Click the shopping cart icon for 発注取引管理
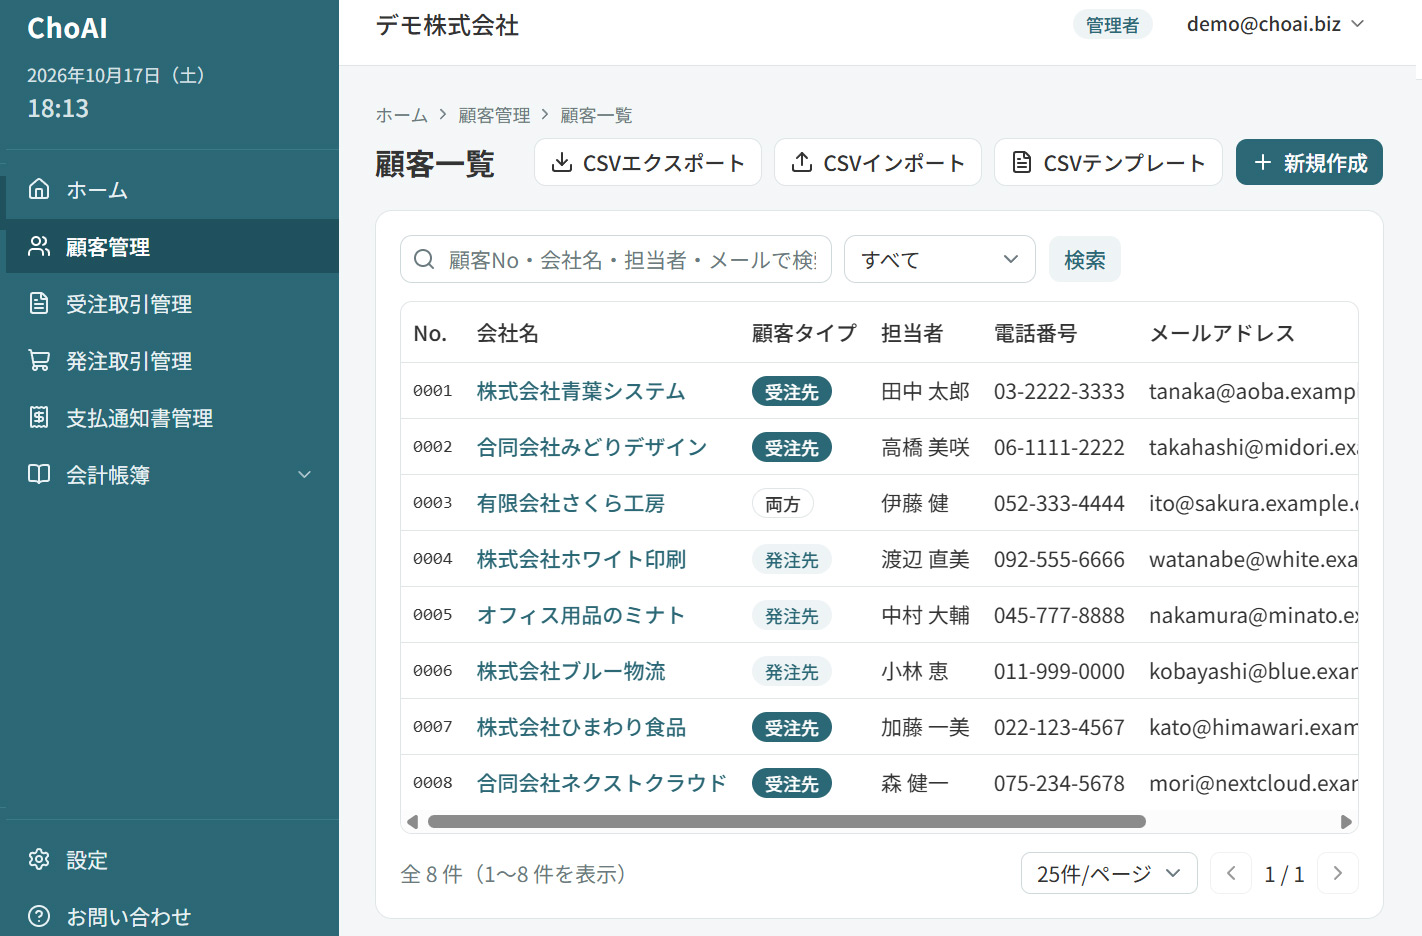1422x936 pixels. click(x=39, y=360)
